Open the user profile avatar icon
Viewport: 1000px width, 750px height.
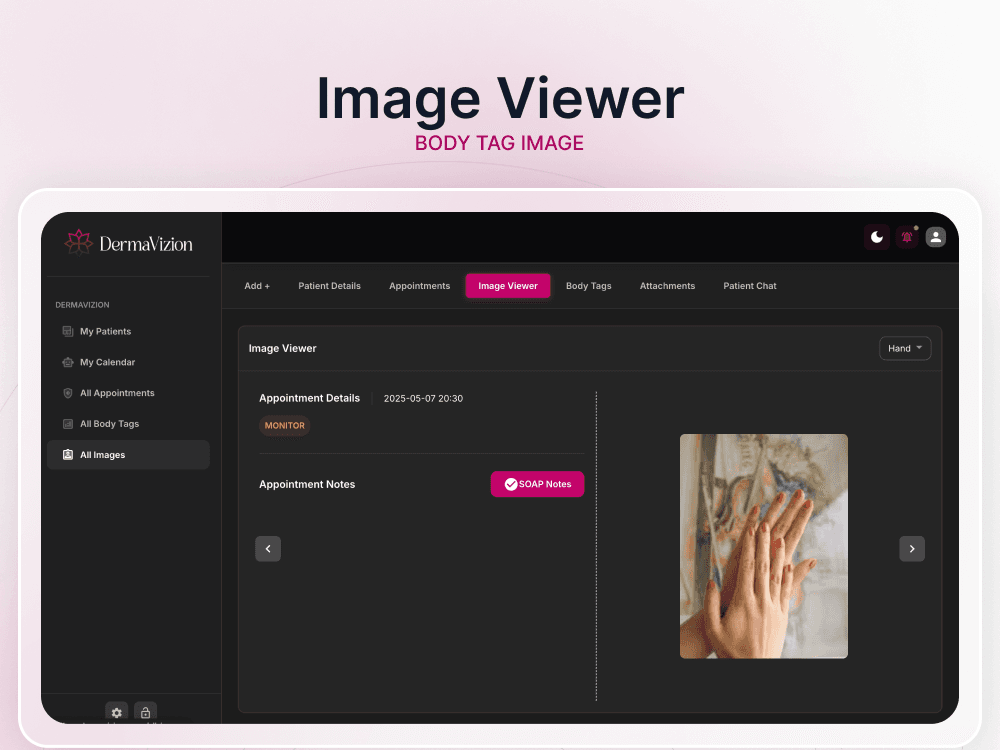click(936, 237)
